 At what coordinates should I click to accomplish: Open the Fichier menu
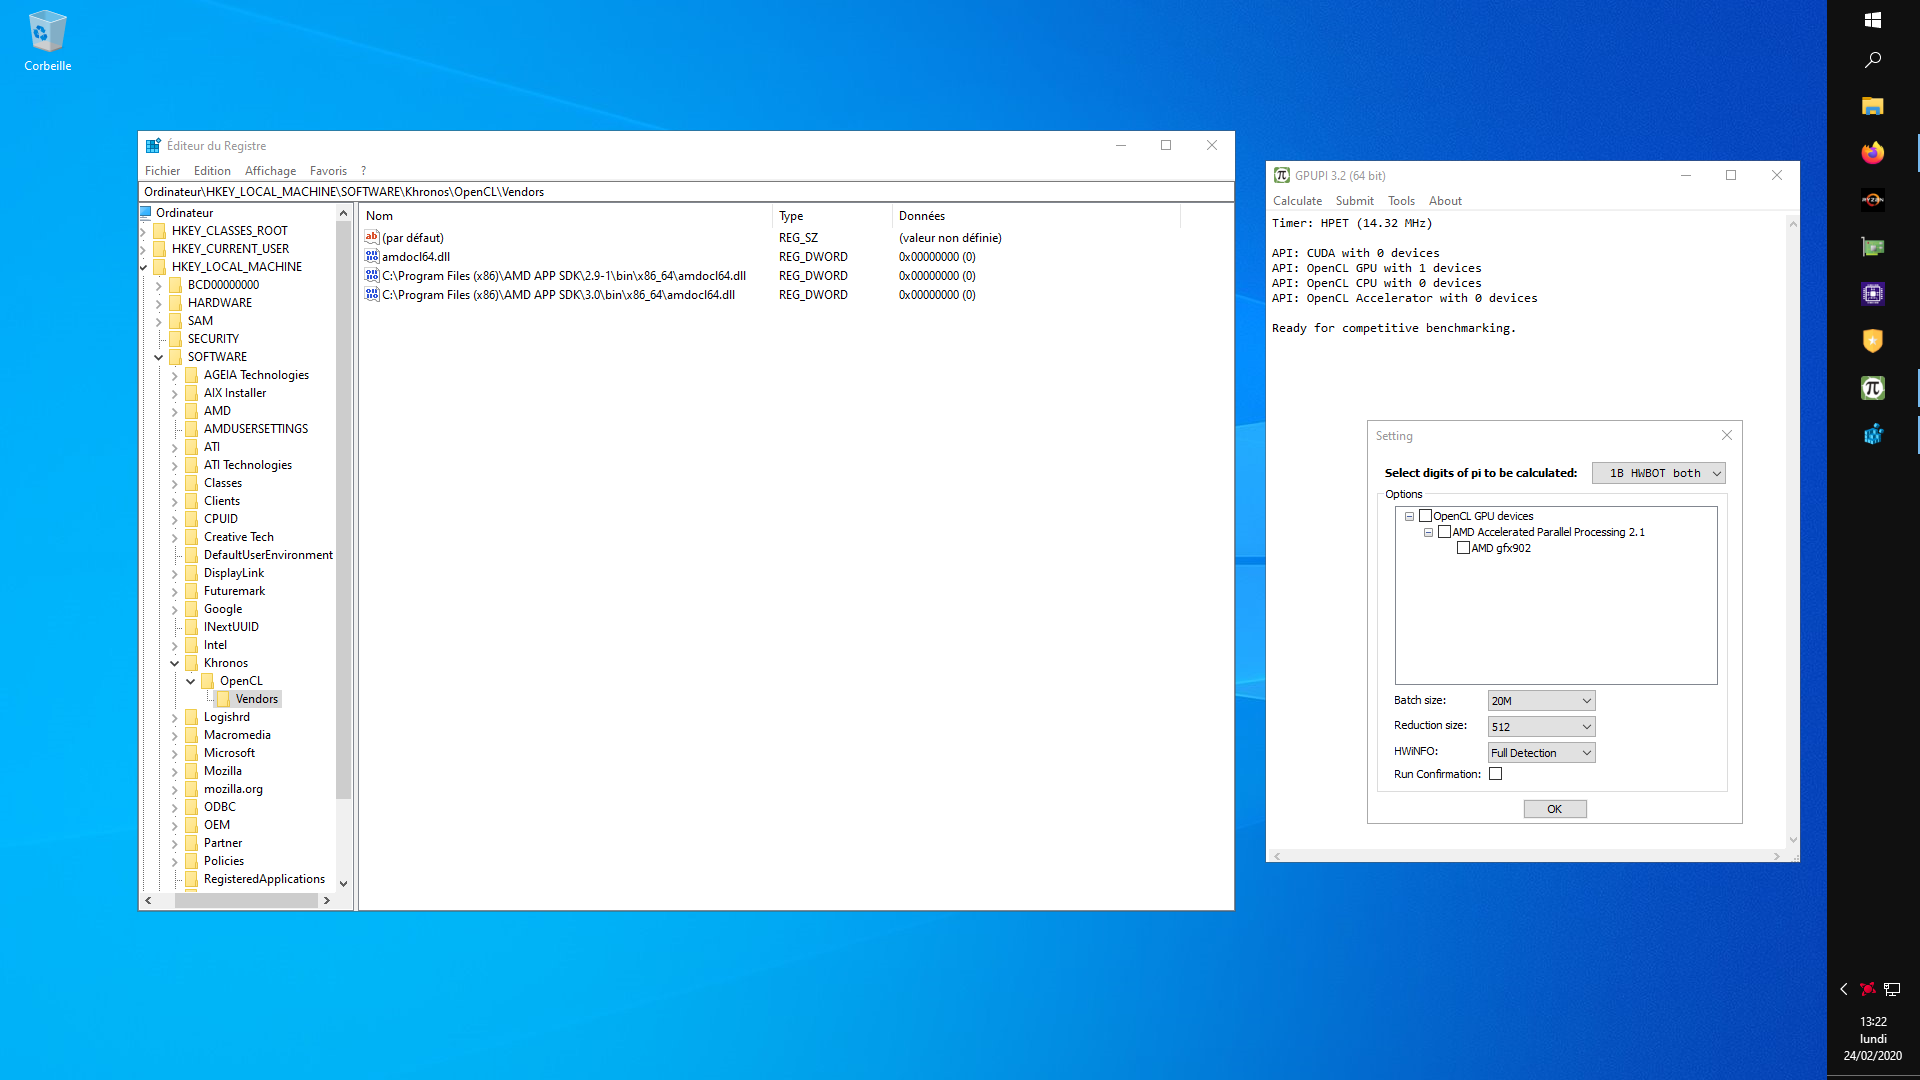[162, 171]
